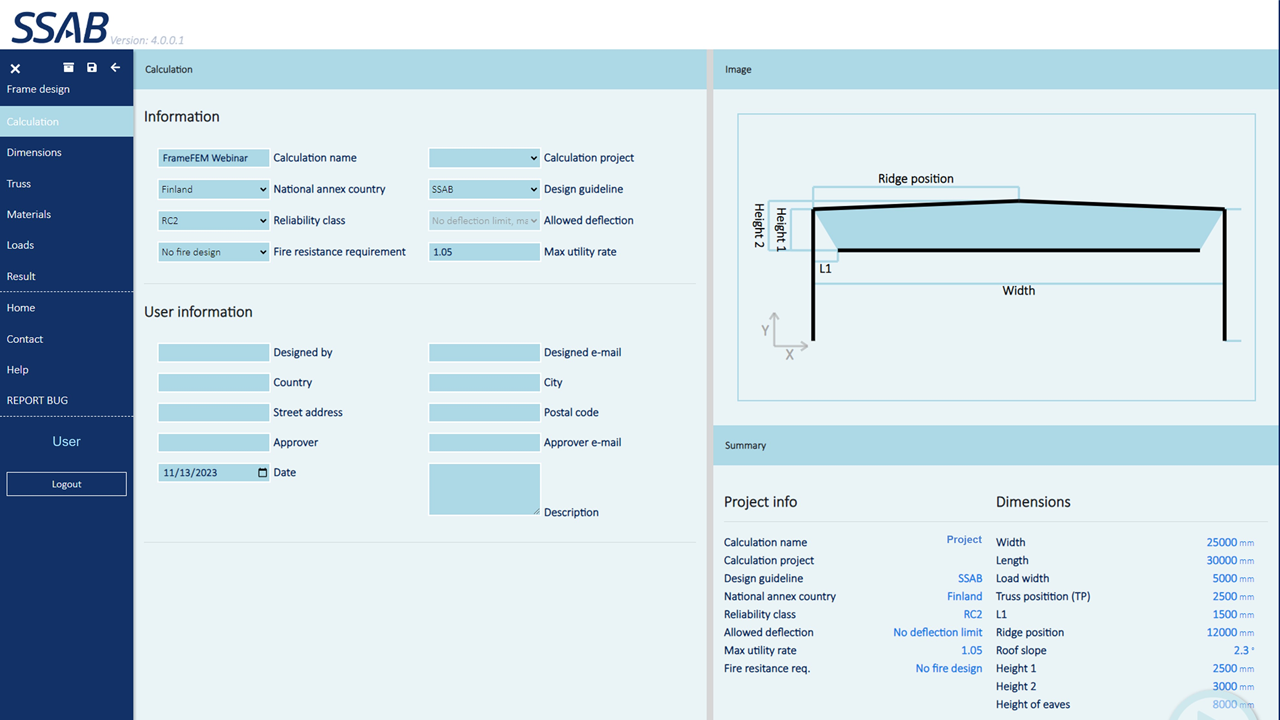
Task: Click the Frame design sidebar title
Action: [x=38, y=90]
